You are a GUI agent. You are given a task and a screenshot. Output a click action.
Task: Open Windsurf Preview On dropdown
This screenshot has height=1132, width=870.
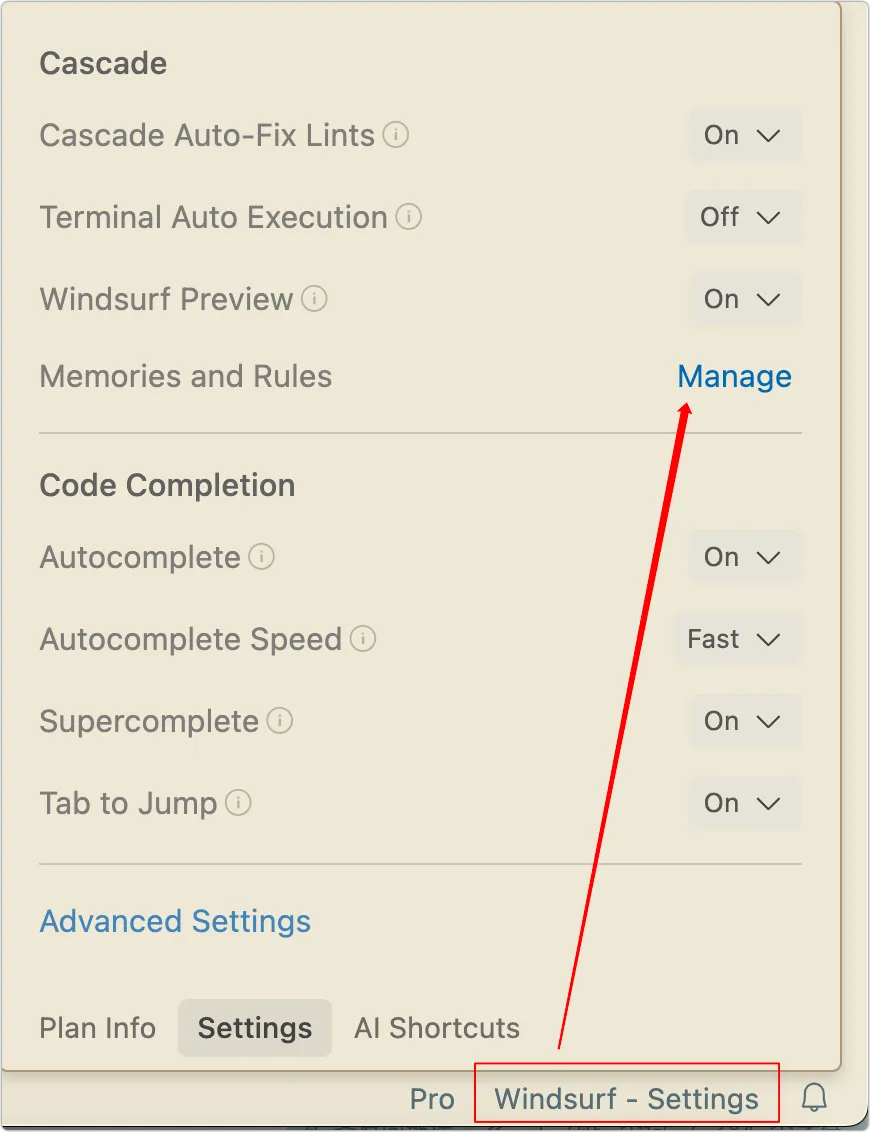(x=744, y=299)
